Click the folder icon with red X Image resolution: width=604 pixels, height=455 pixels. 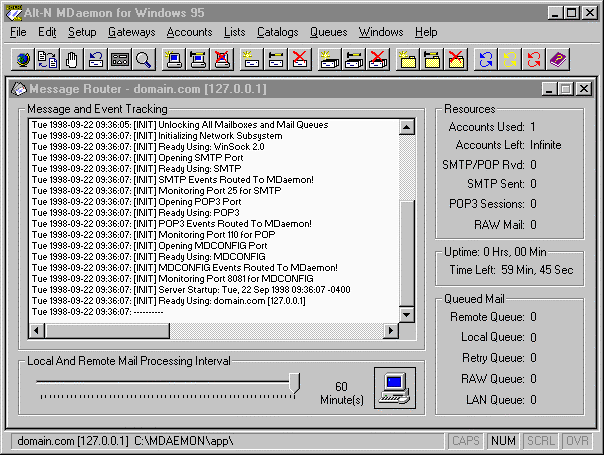tap(456, 59)
